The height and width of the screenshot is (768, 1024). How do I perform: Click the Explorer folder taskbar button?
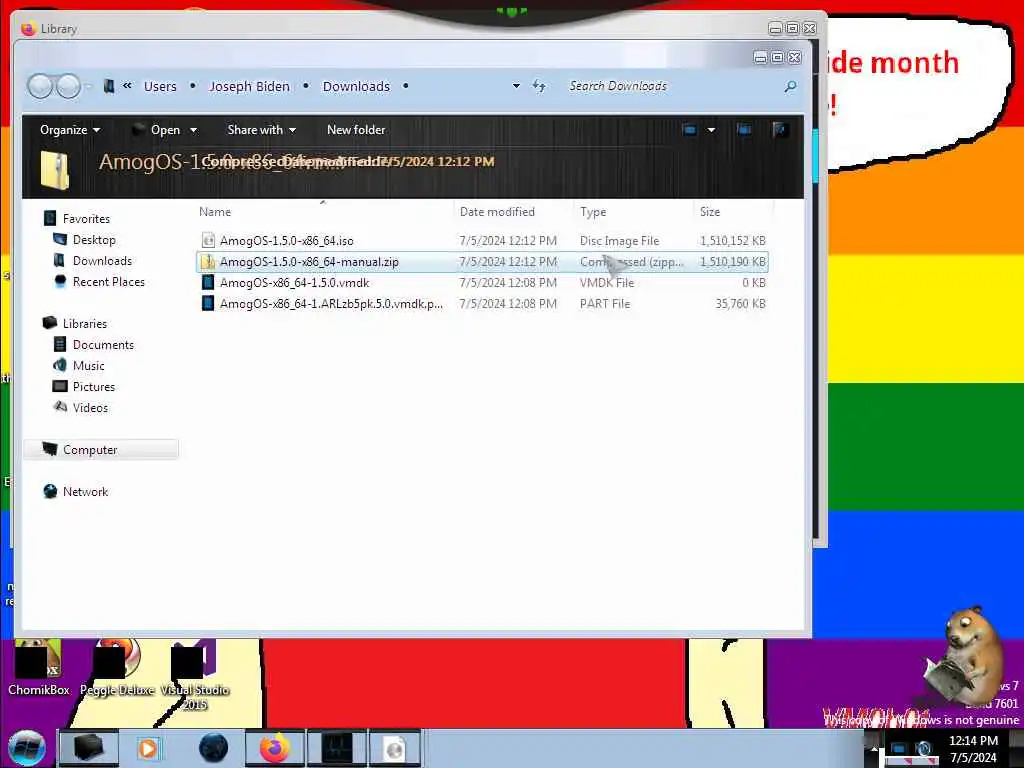(89, 748)
